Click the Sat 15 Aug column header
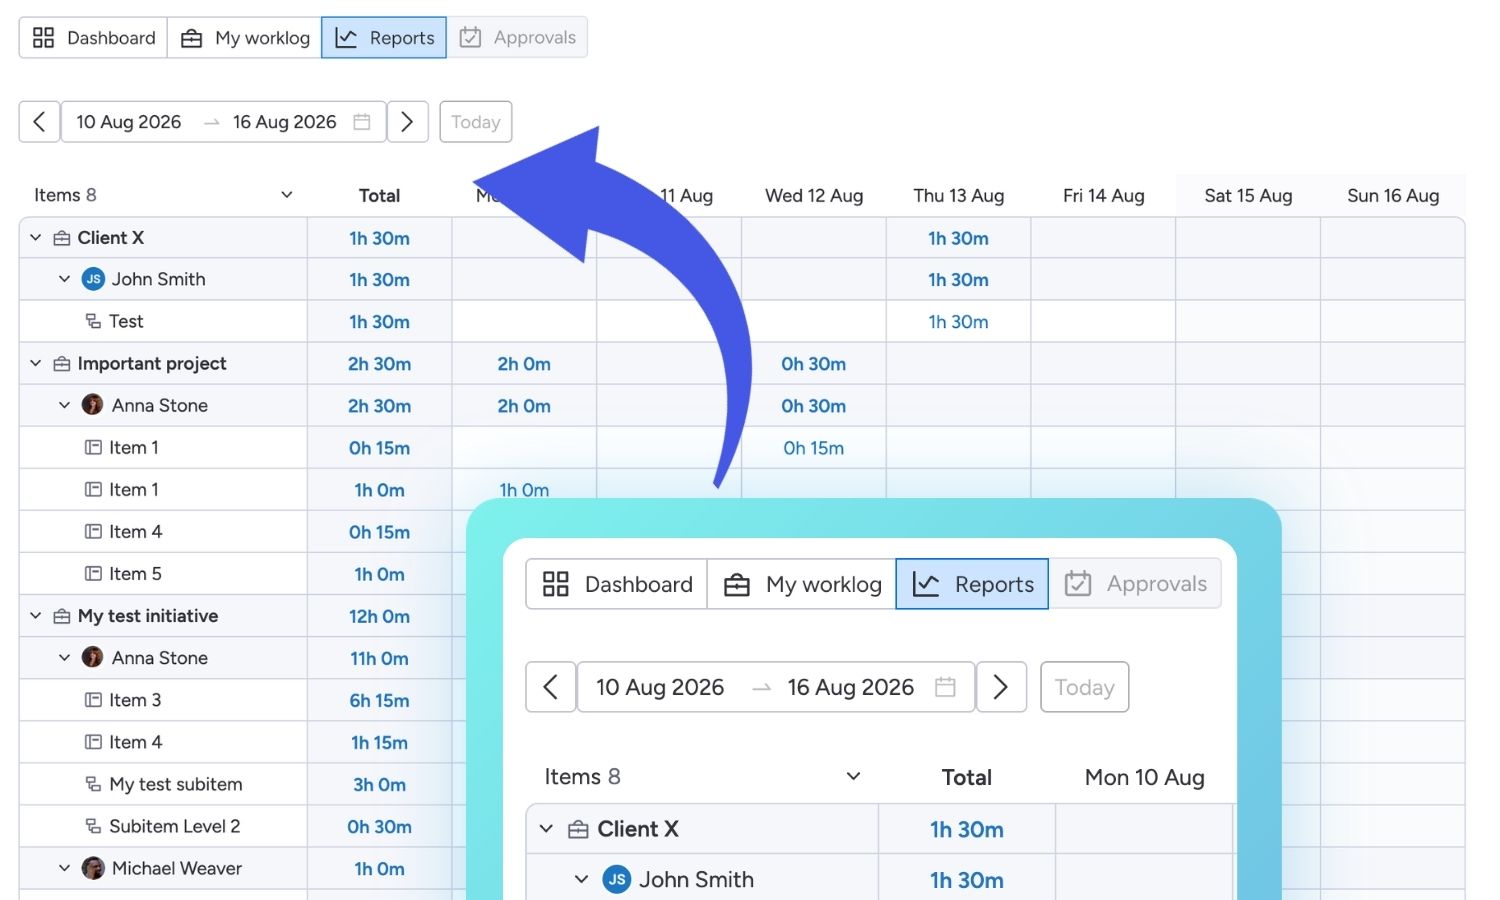 (x=1248, y=196)
